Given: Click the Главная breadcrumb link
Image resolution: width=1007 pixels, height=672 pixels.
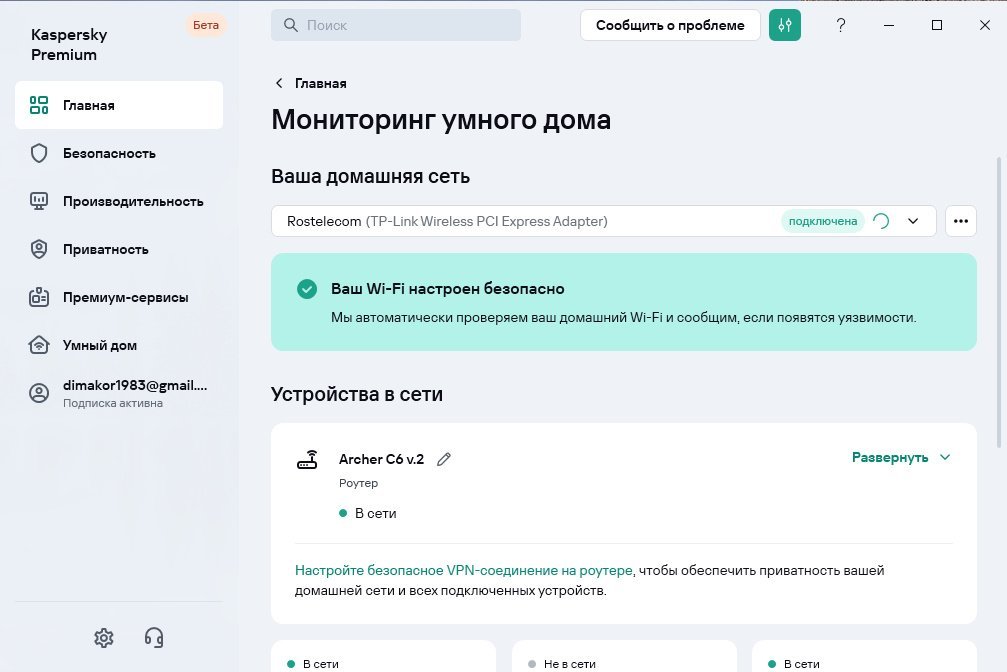Looking at the screenshot, I should pos(320,83).
